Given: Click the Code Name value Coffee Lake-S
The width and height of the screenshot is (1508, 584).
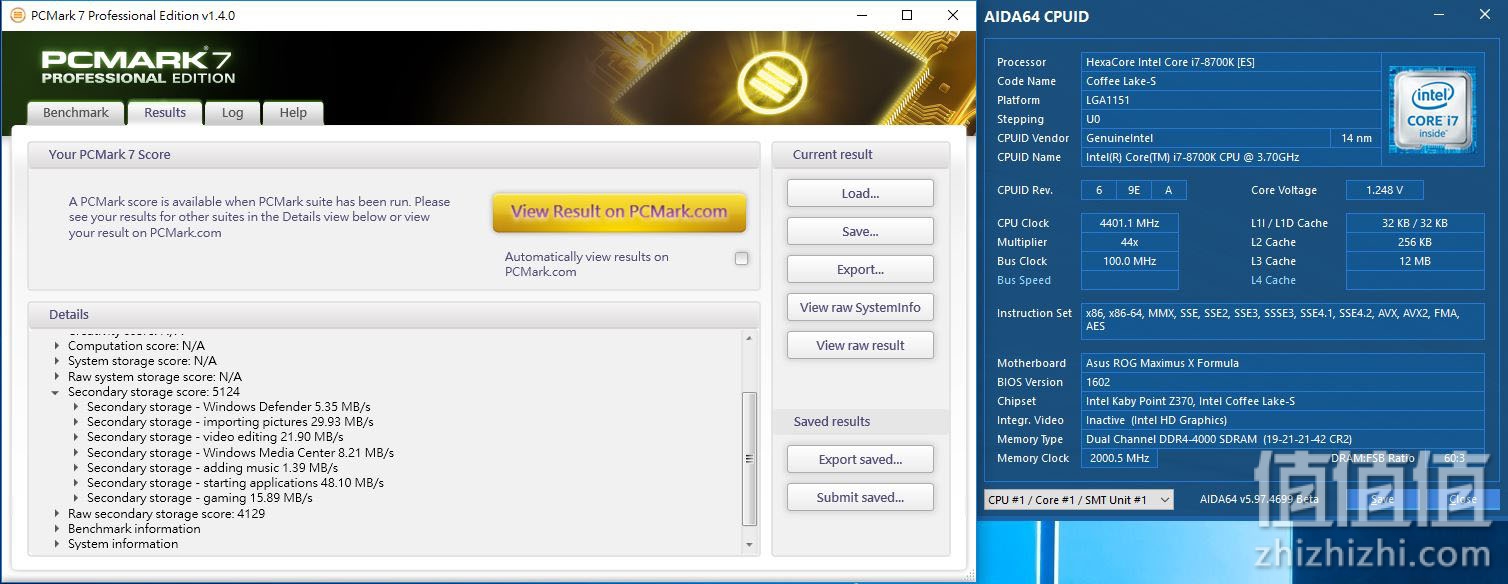Looking at the screenshot, I should [x=1232, y=81].
